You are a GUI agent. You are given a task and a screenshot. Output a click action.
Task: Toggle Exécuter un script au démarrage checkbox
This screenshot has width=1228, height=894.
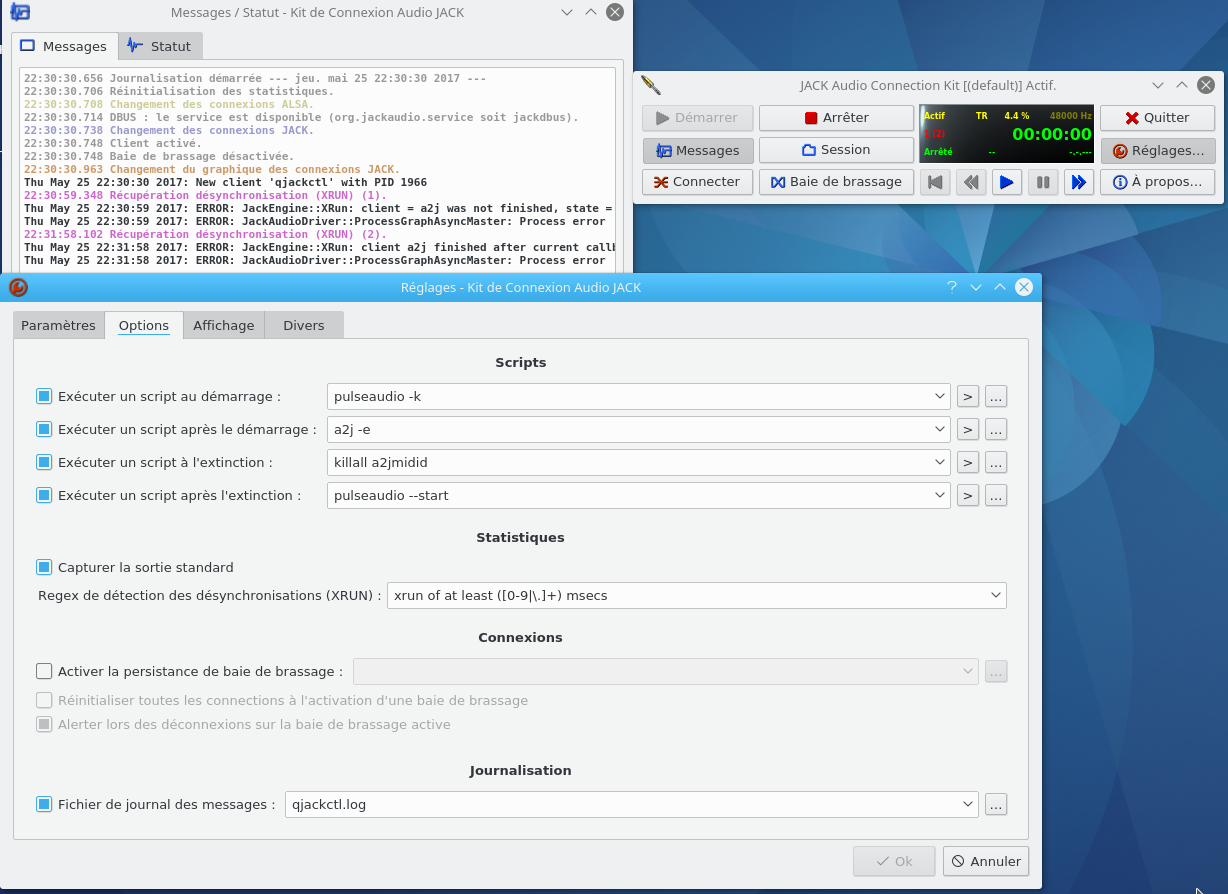pyautogui.click(x=44, y=397)
